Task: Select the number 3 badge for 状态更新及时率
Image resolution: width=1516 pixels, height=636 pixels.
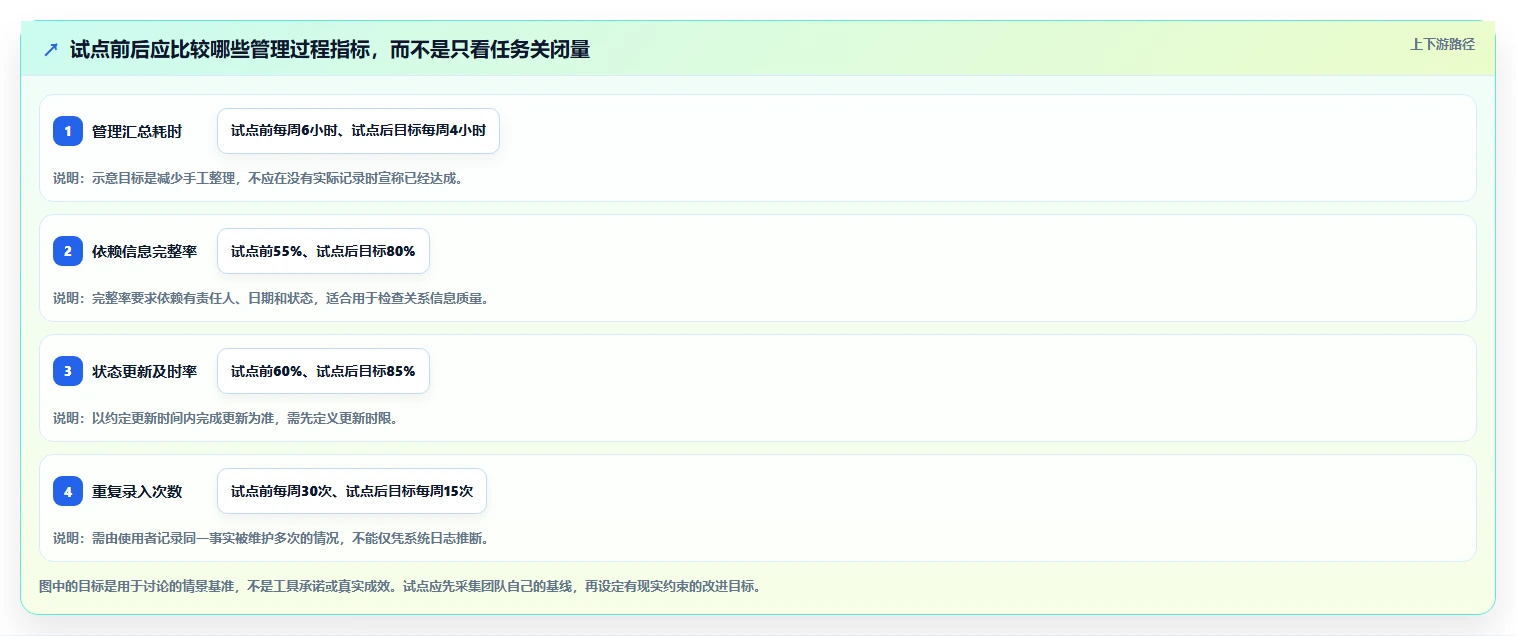Action: pyautogui.click(x=68, y=371)
